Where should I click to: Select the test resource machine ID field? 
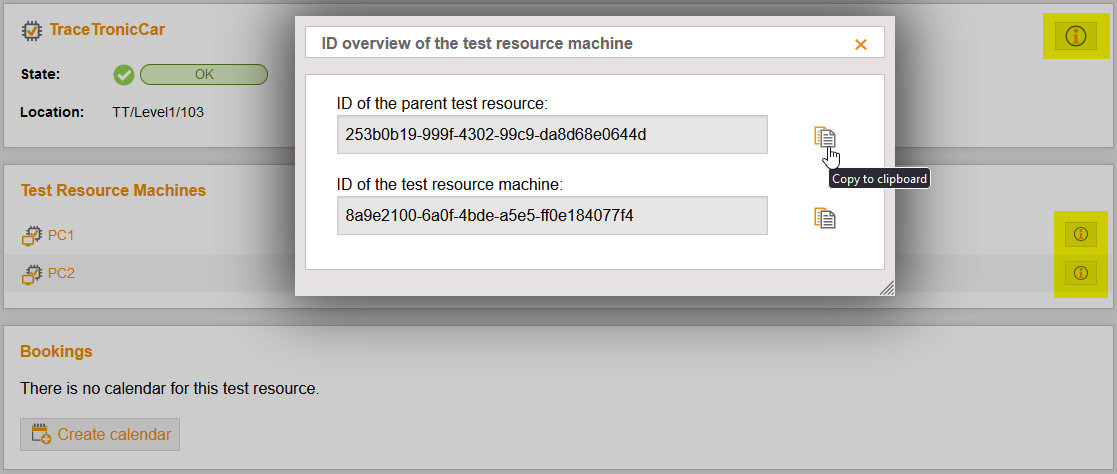pyautogui.click(x=552, y=215)
